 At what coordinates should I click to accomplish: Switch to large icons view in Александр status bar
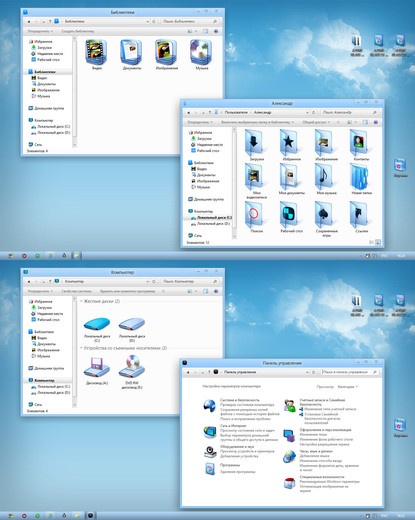378,242
